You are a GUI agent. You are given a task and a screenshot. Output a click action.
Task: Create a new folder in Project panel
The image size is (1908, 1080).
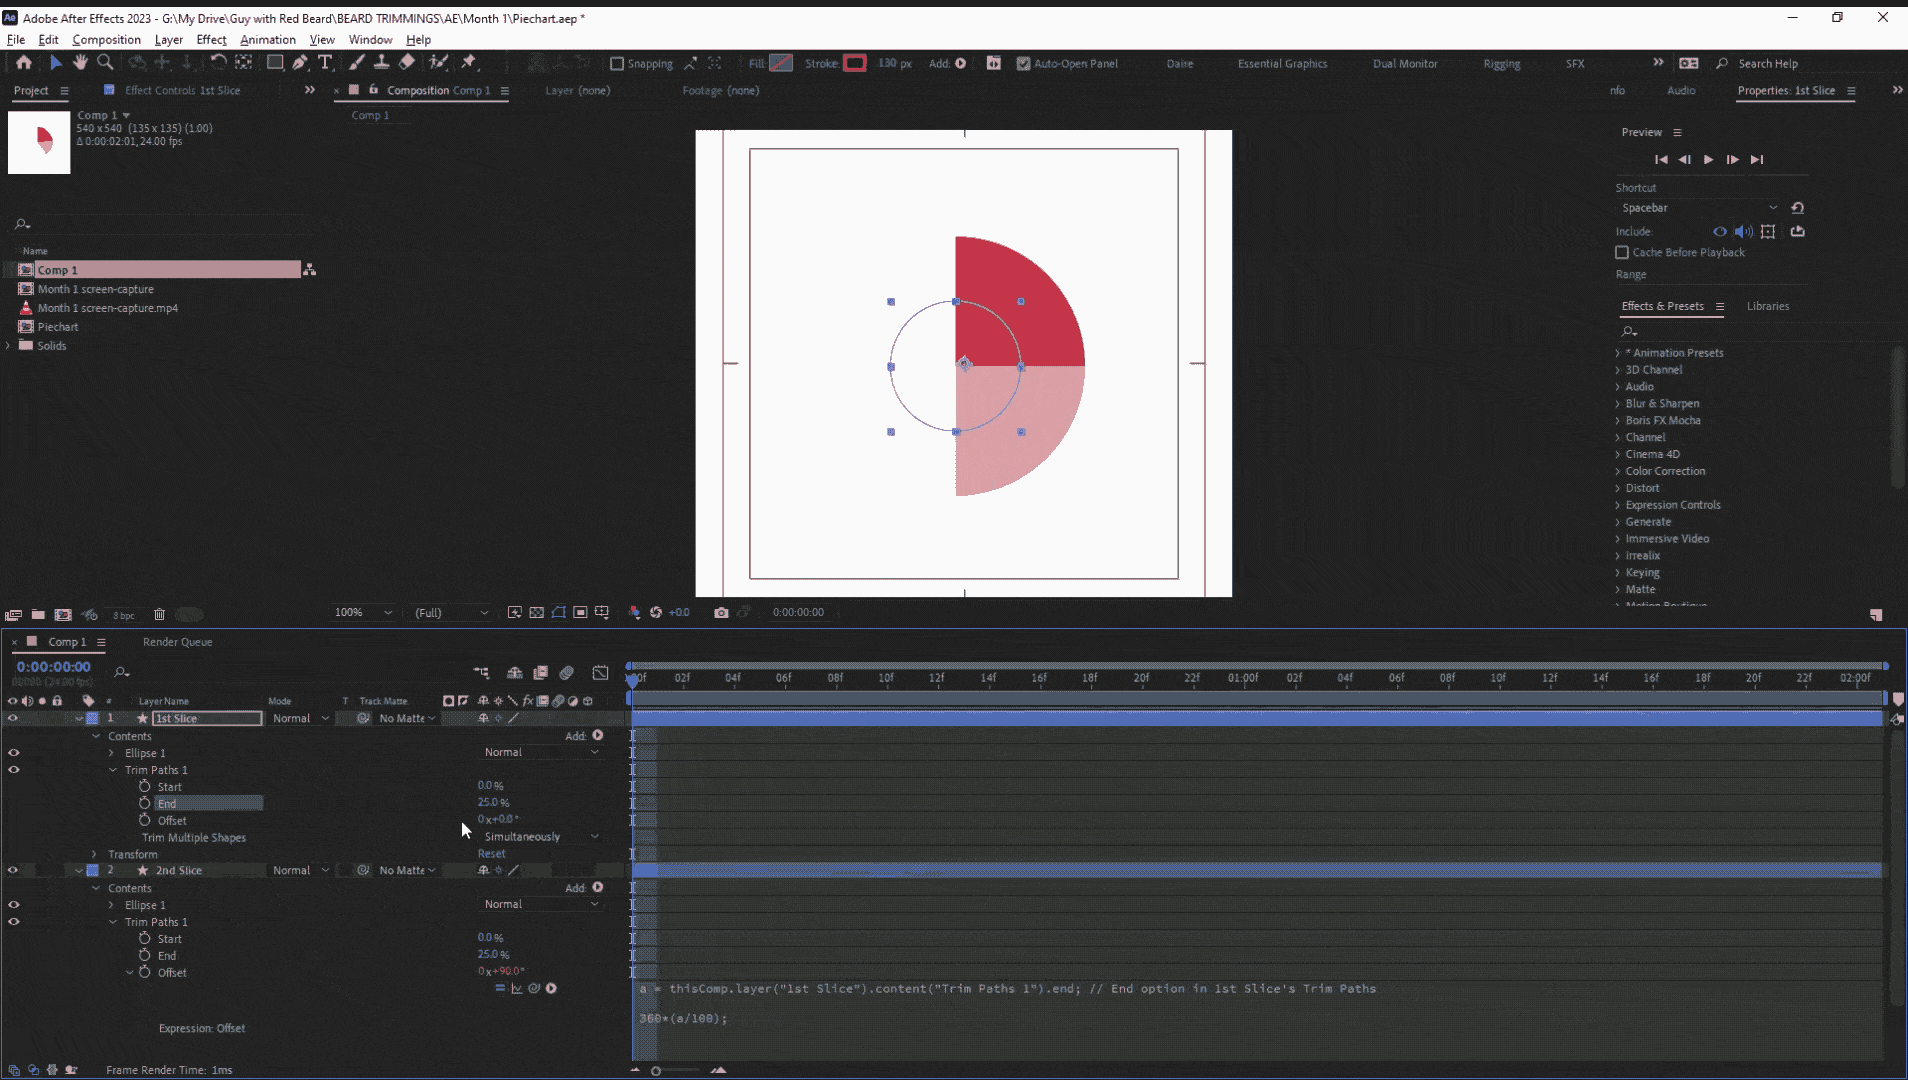pos(38,614)
